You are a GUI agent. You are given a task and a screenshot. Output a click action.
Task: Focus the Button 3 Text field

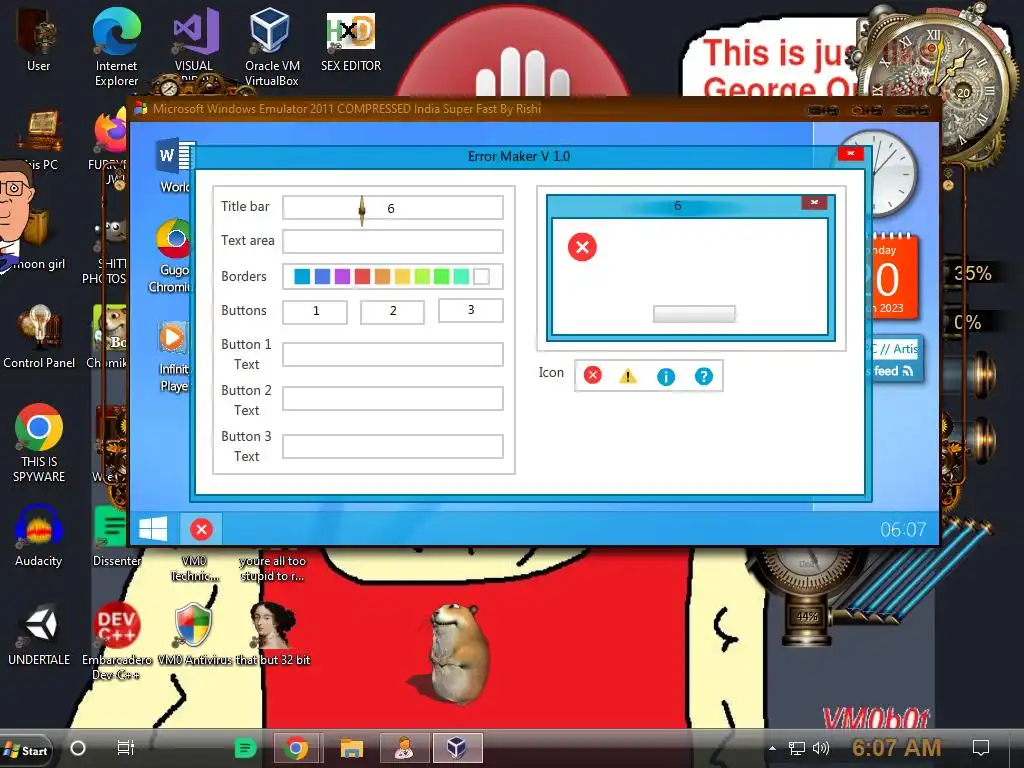[x=392, y=446]
